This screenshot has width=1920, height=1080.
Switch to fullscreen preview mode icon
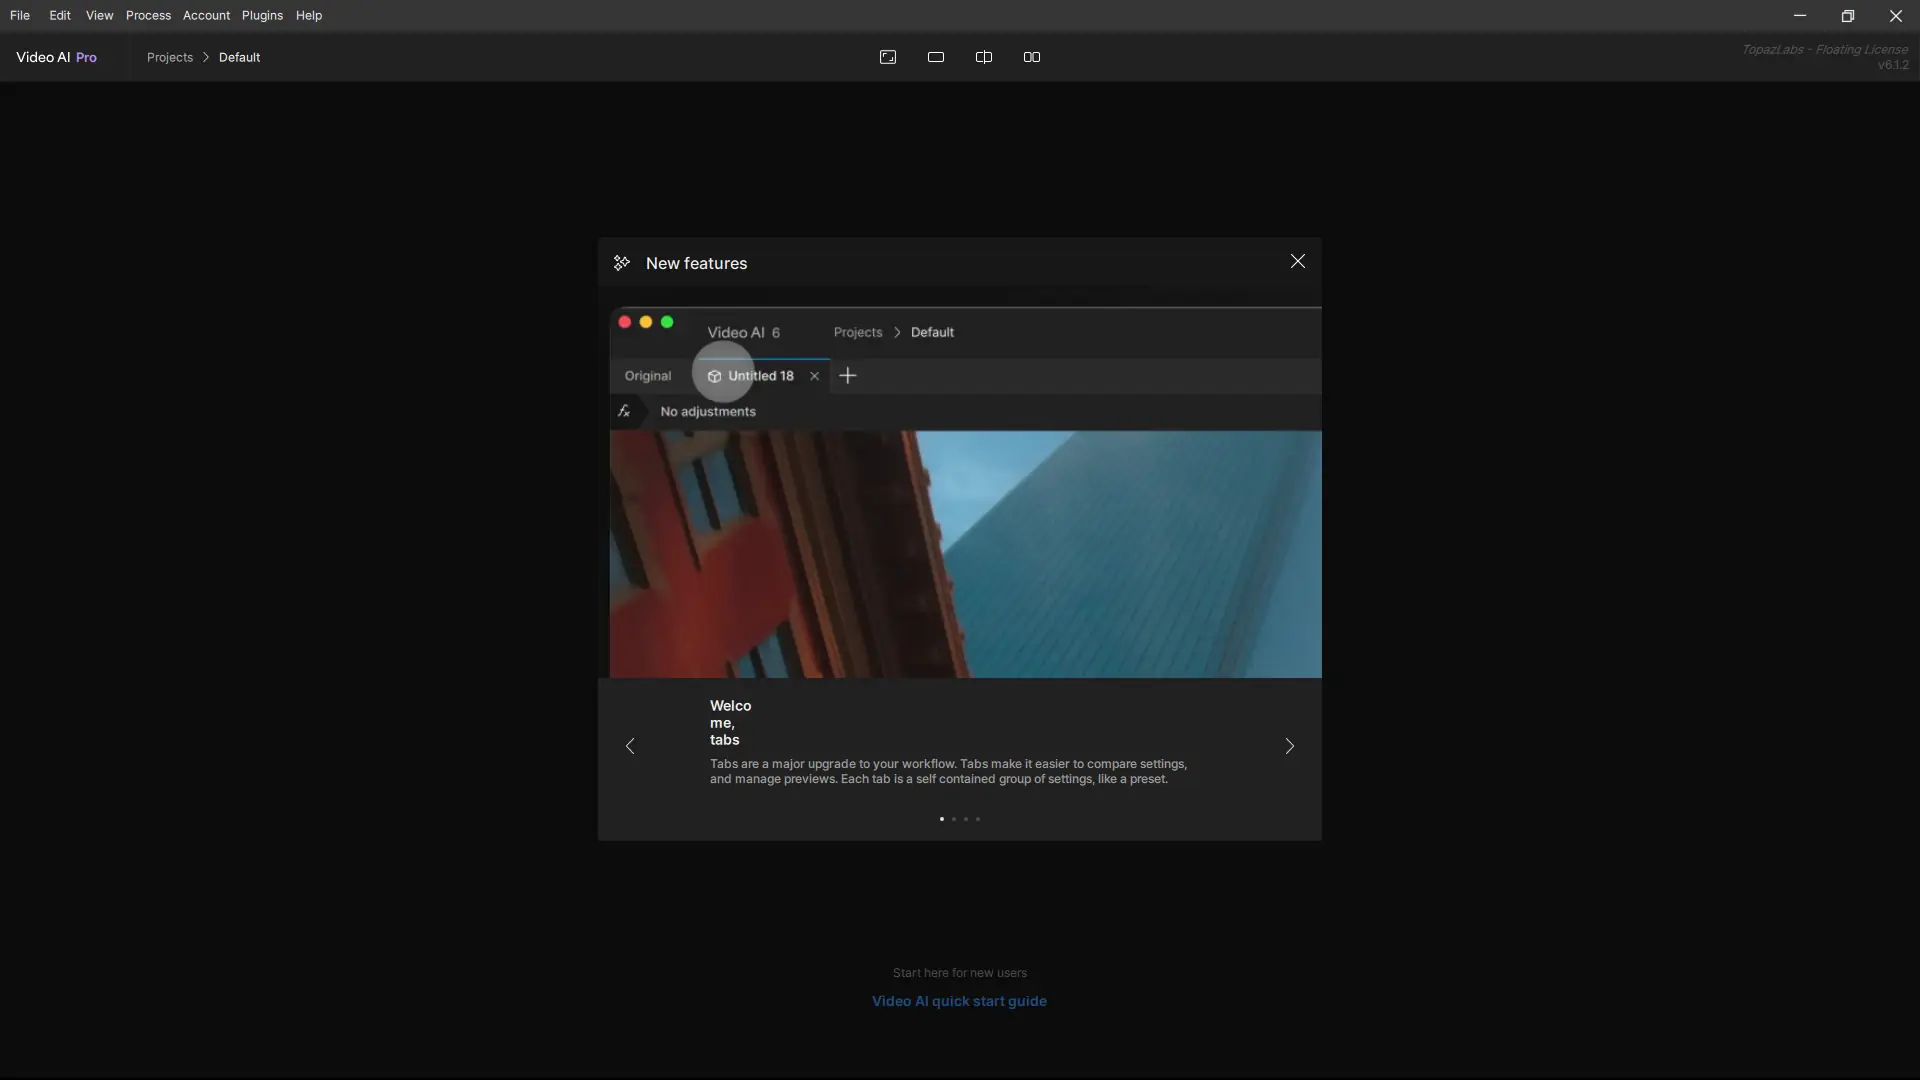point(887,57)
